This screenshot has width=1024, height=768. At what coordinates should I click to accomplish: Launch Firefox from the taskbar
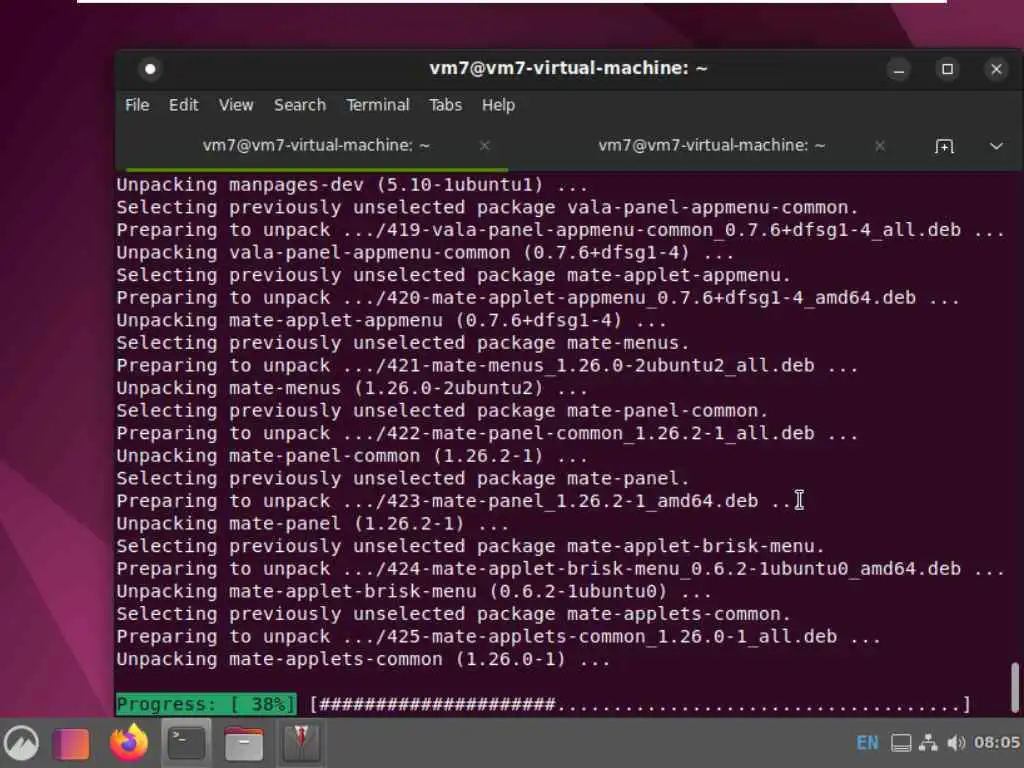click(x=128, y=743)
